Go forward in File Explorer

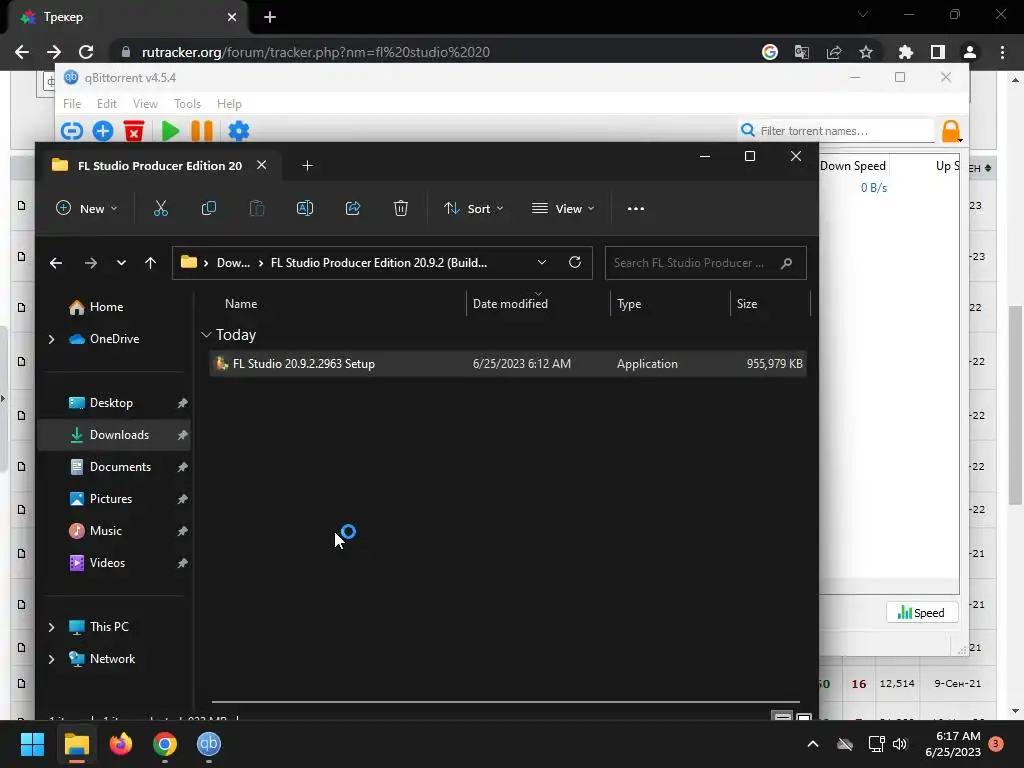coord(91,263)
